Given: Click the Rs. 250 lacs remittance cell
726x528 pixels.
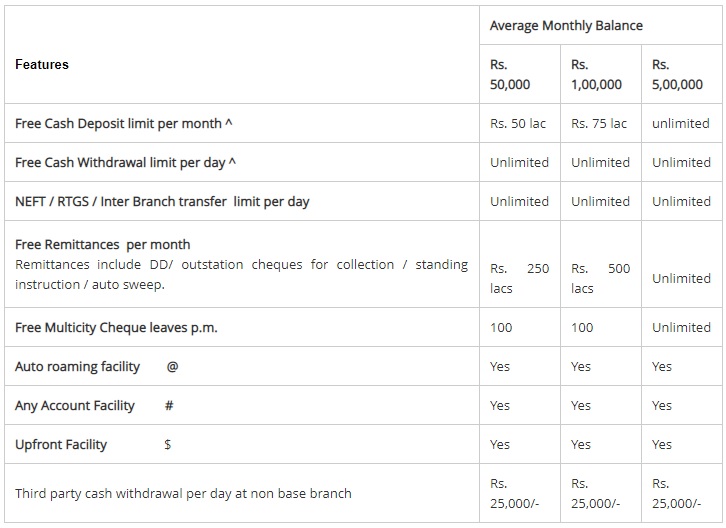Looking at the screenshot, I should [x=519, y=278].
